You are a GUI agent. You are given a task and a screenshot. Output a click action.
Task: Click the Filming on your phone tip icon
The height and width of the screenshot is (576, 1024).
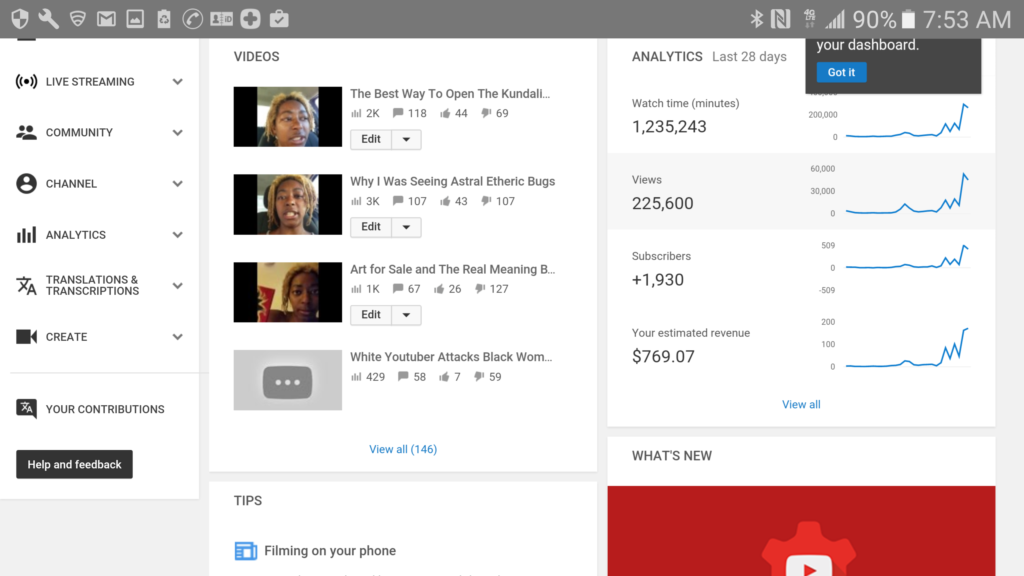(x=246, y=551)
